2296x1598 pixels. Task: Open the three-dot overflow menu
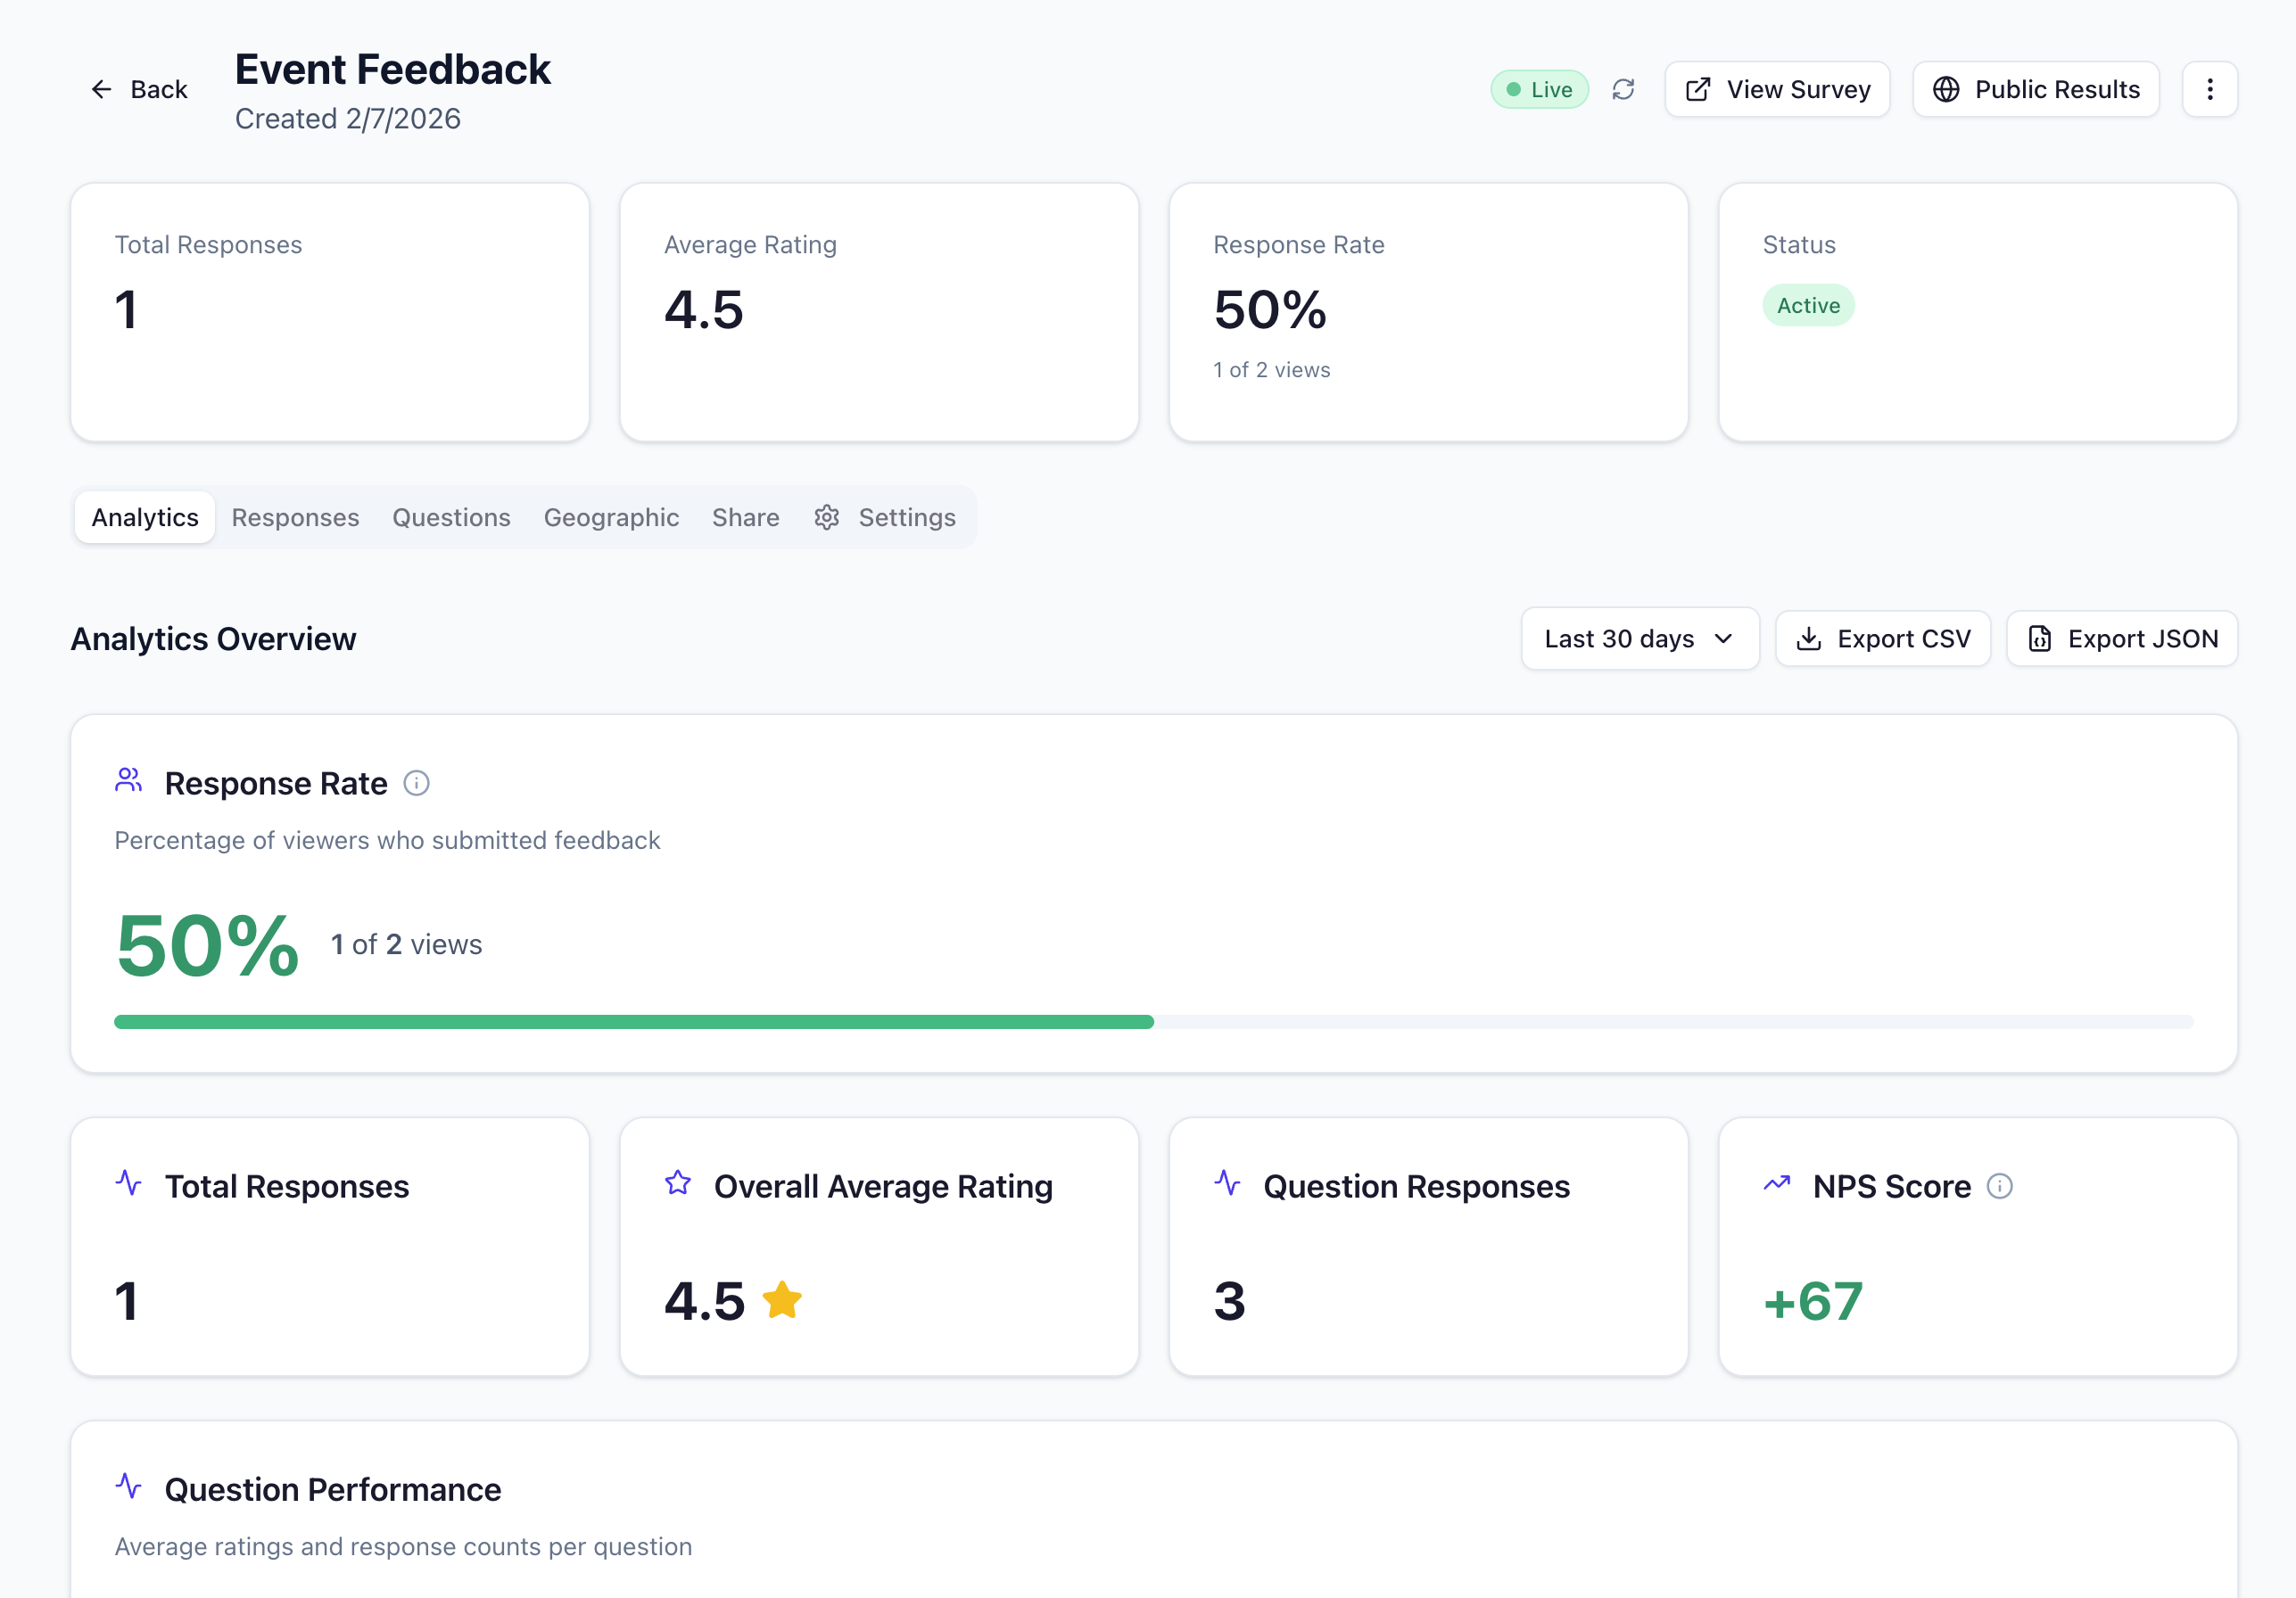click(x=2210, y=89)
